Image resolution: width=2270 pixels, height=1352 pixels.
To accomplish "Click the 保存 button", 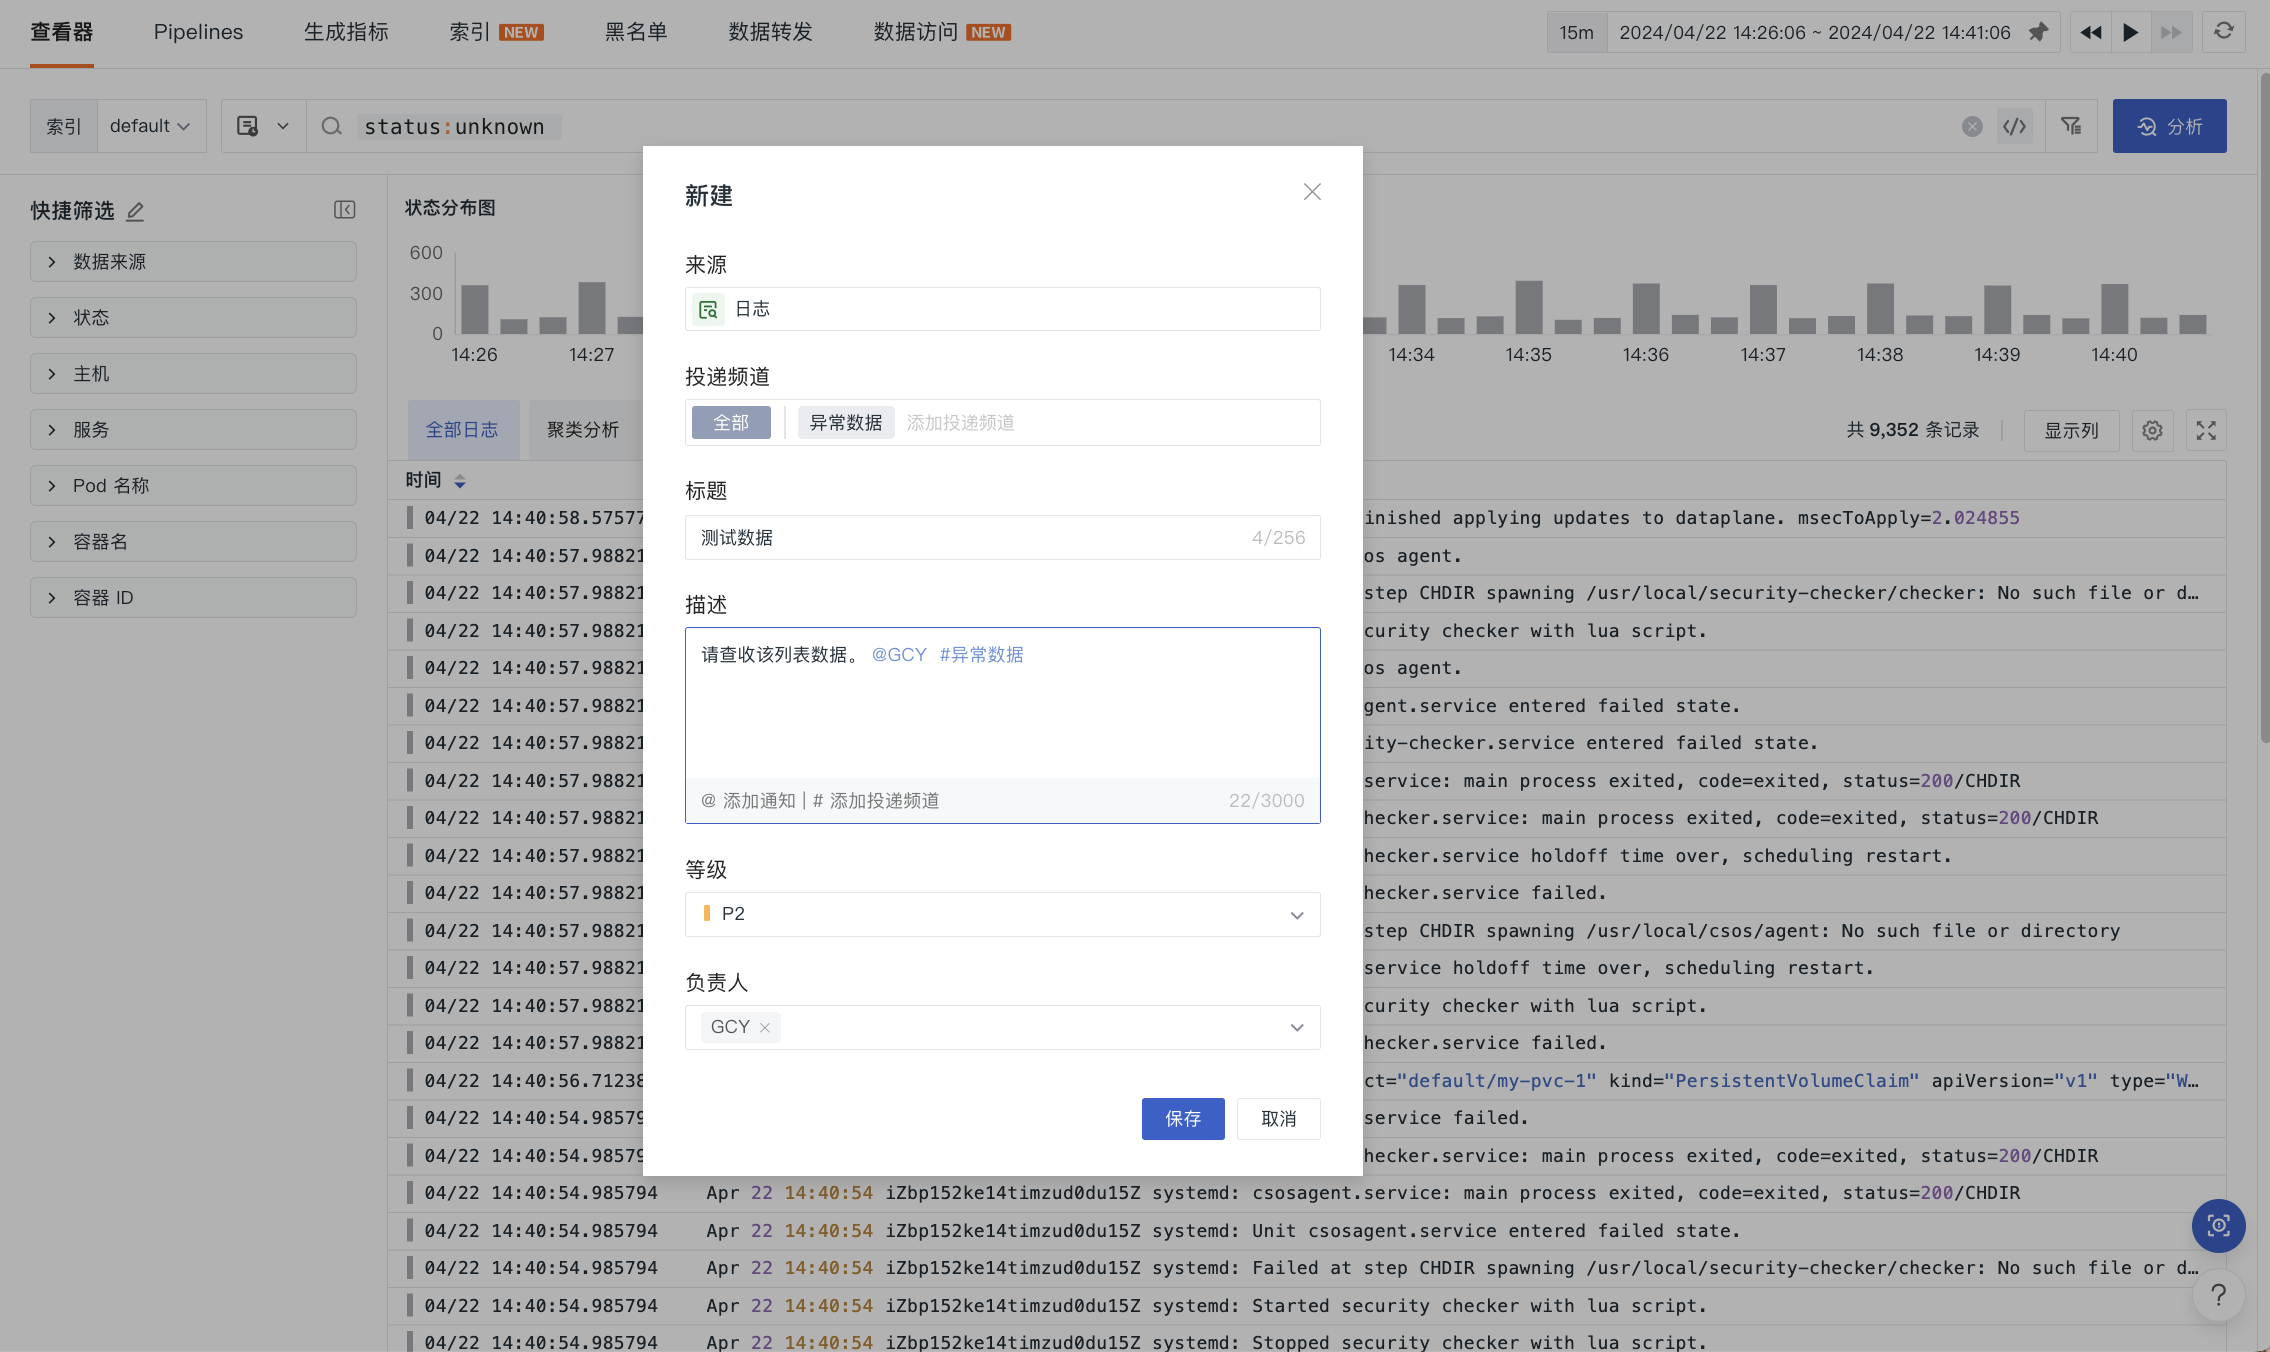I will point(1182,1118).
